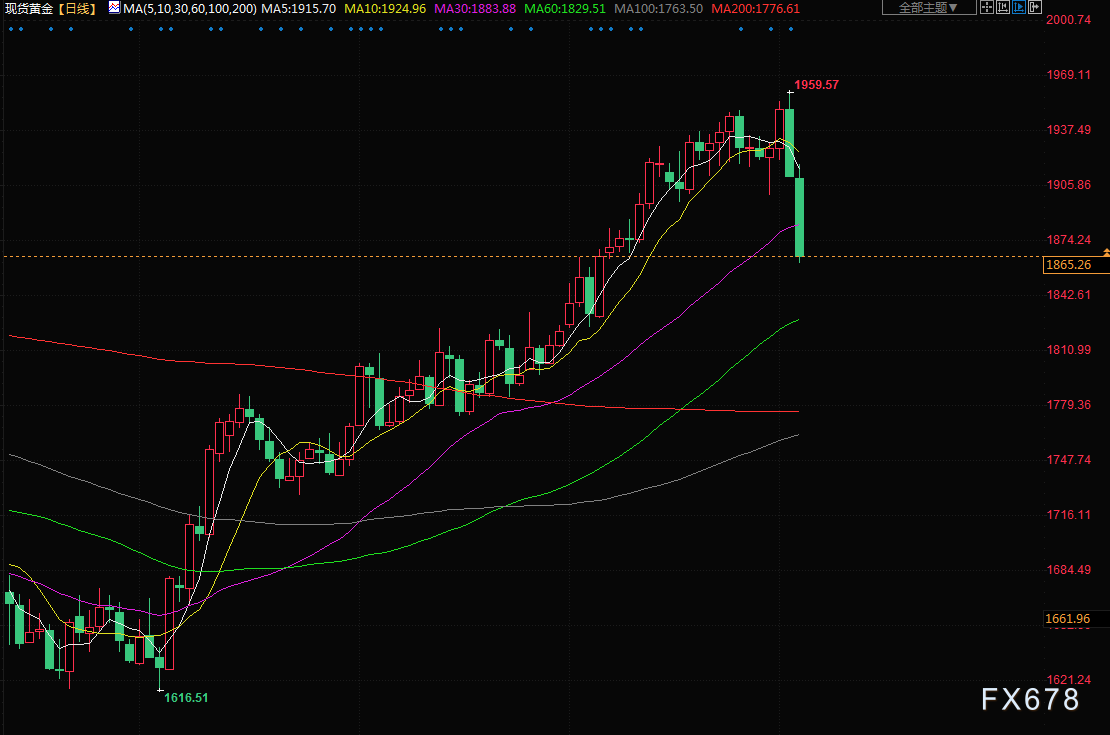This screenshot has width=1110, height=735.
Task: Click the MA30:1883.88 value
Action: pos(475,8)
